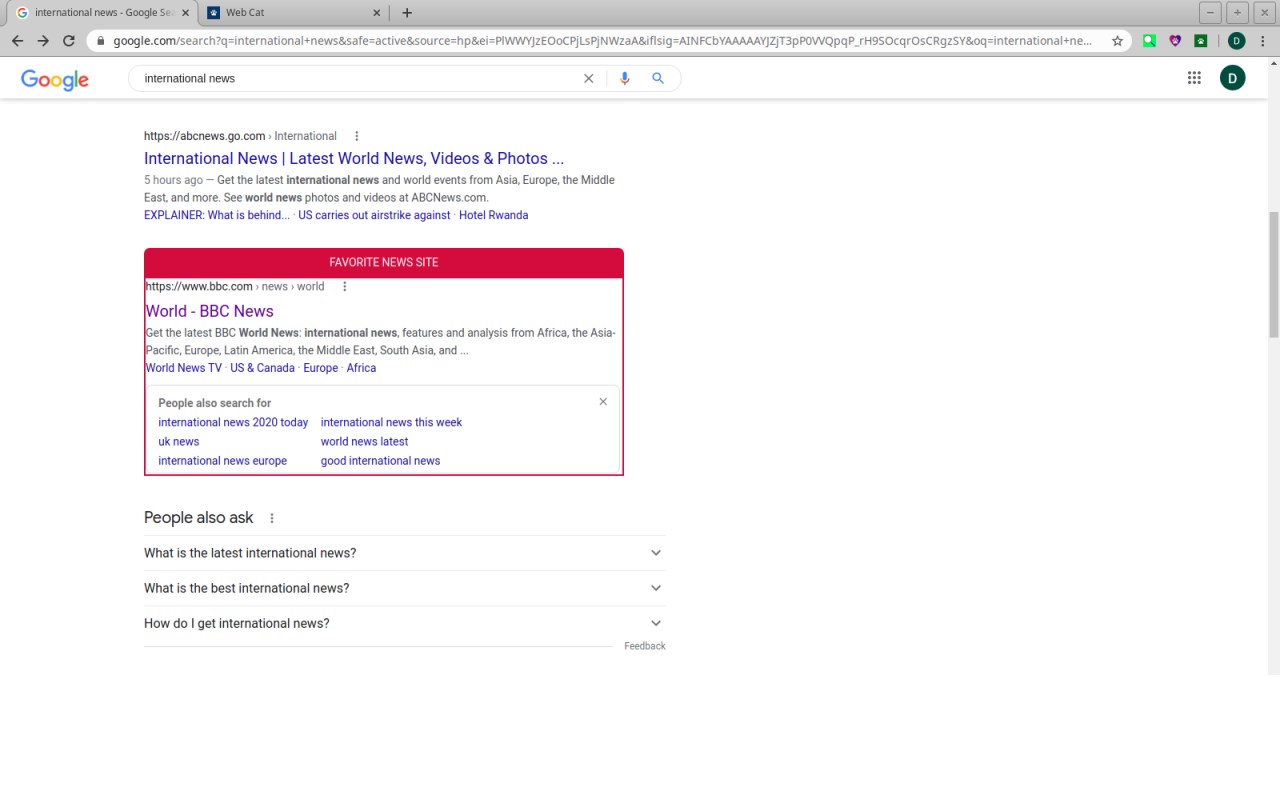
Task: Open the Web Cat extension icon
Action: [x=1201, y=41]
